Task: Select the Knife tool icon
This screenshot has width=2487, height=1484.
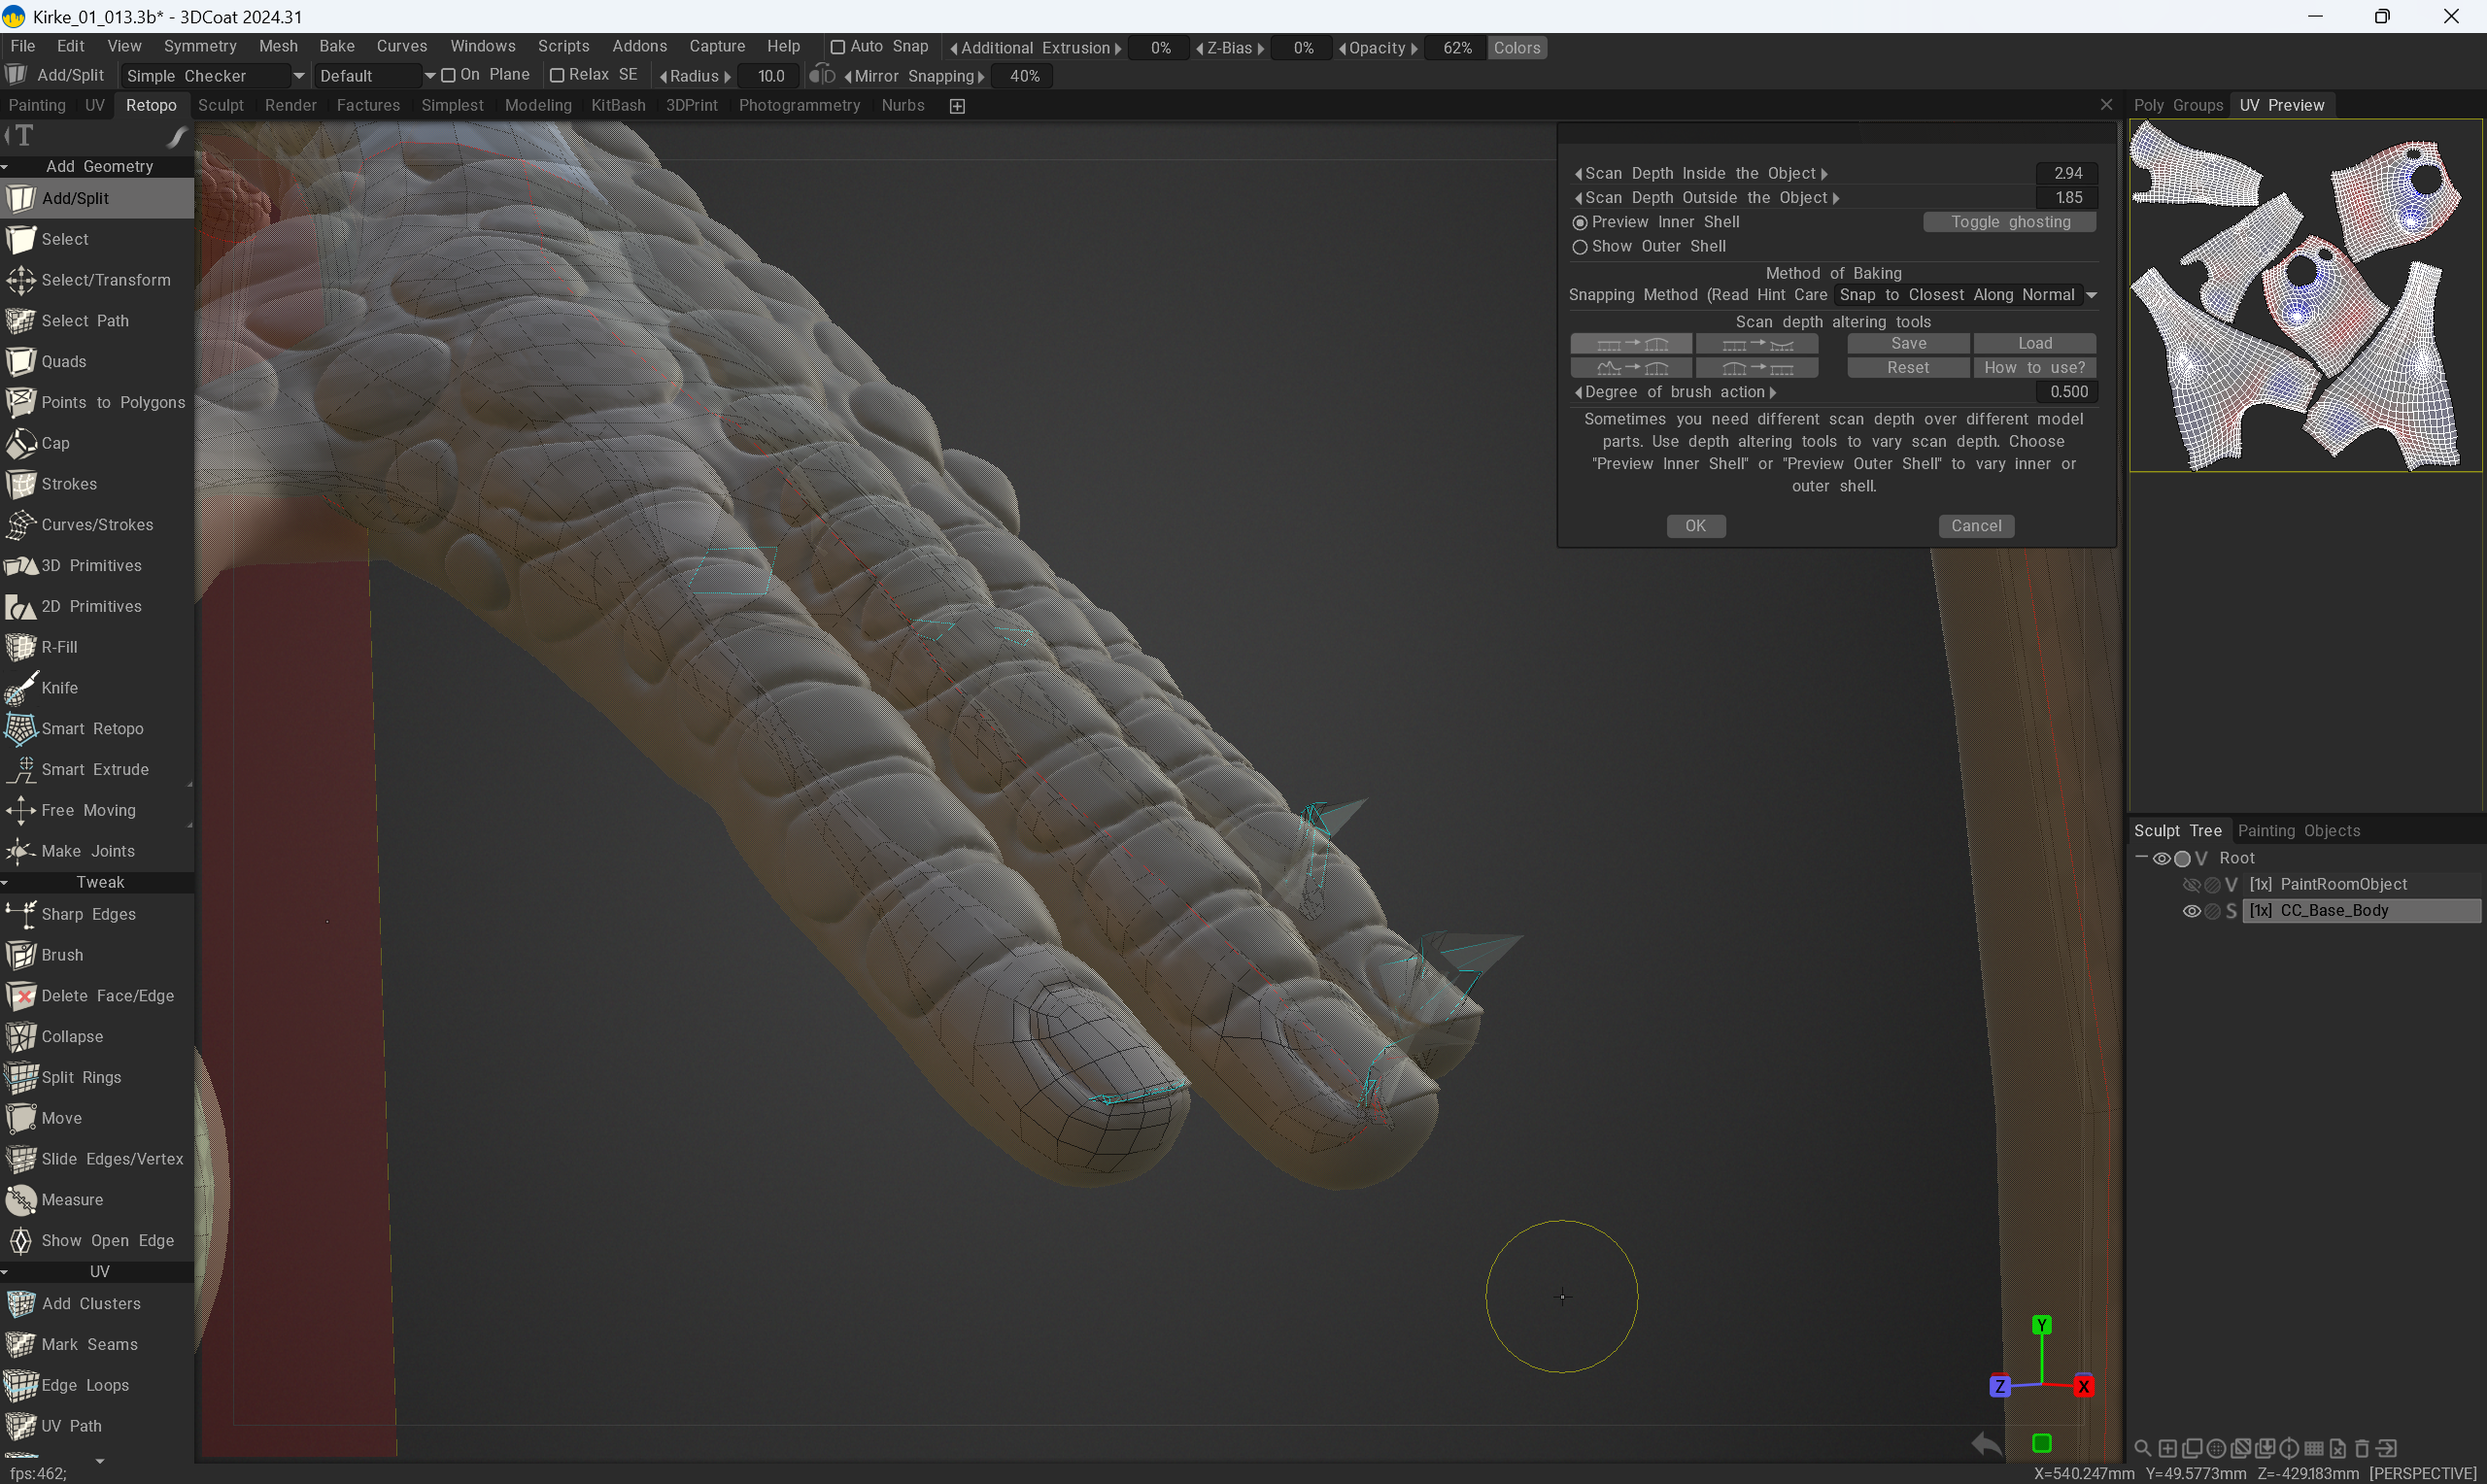Action: click(x=21, y=688)
